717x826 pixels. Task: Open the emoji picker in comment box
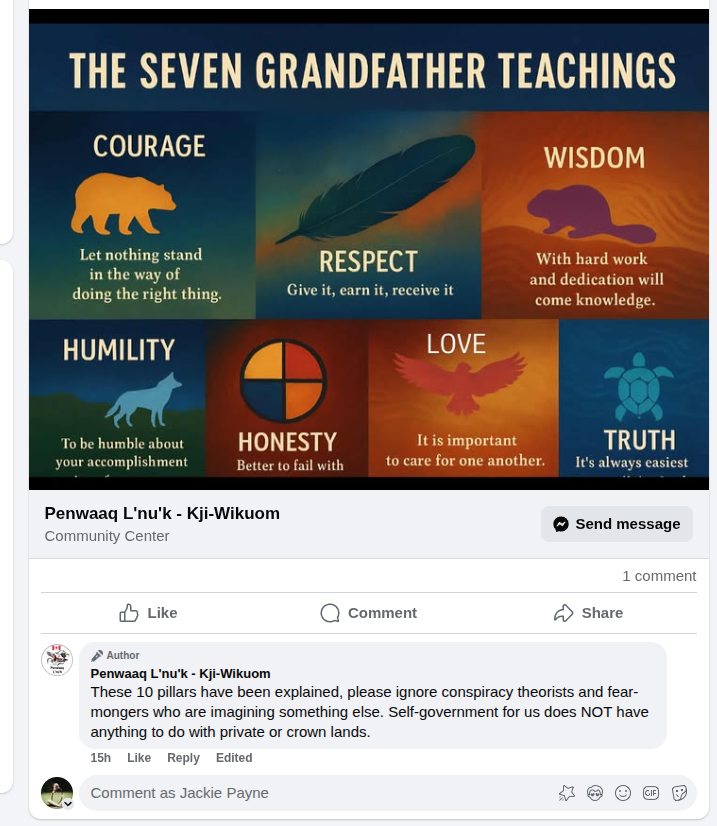click(x=623, y=793)
